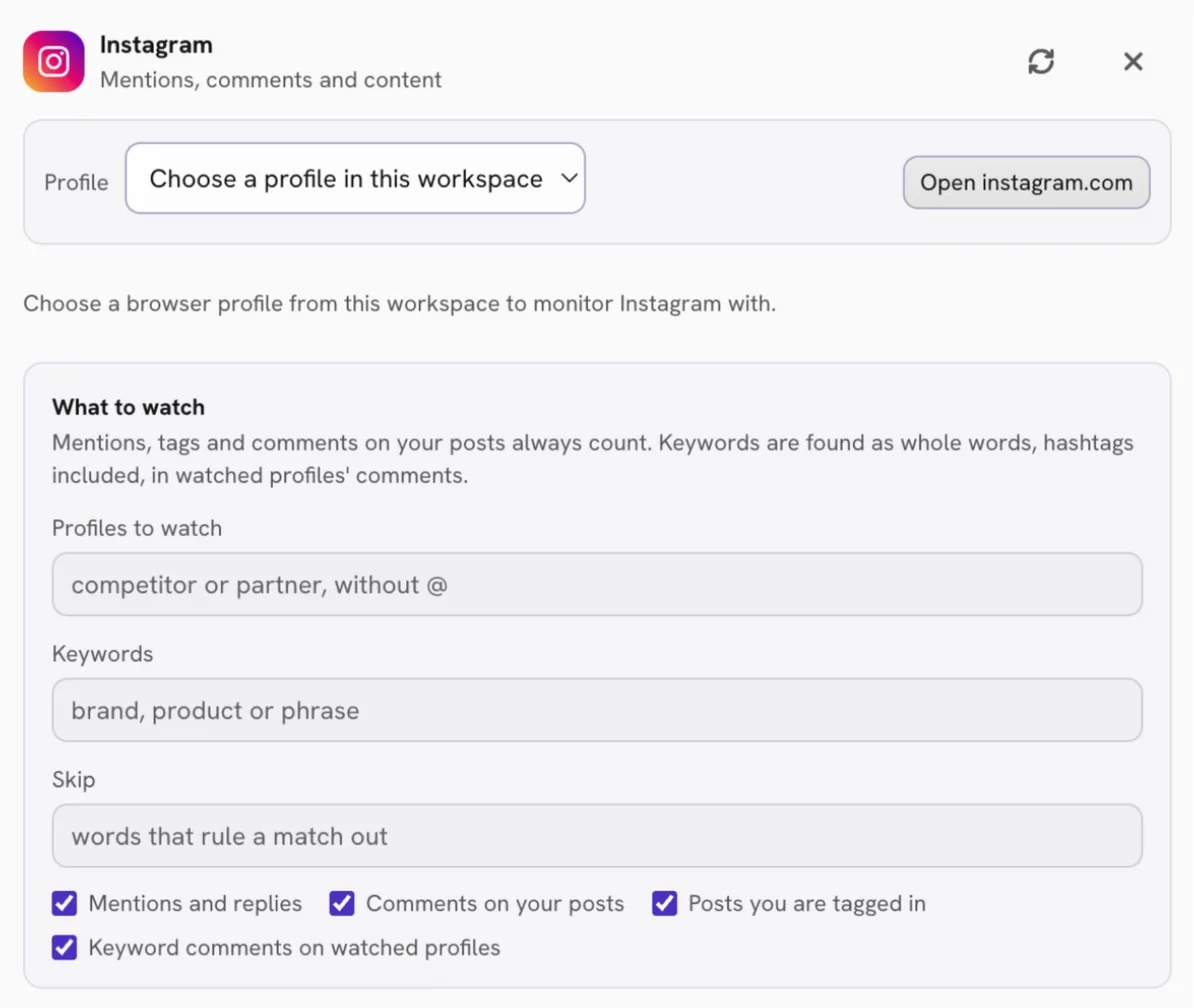Viewport: 1194px width, 1008px height.
Task: Click the "What to watch" heading
Action: click(x=129, y=407)
